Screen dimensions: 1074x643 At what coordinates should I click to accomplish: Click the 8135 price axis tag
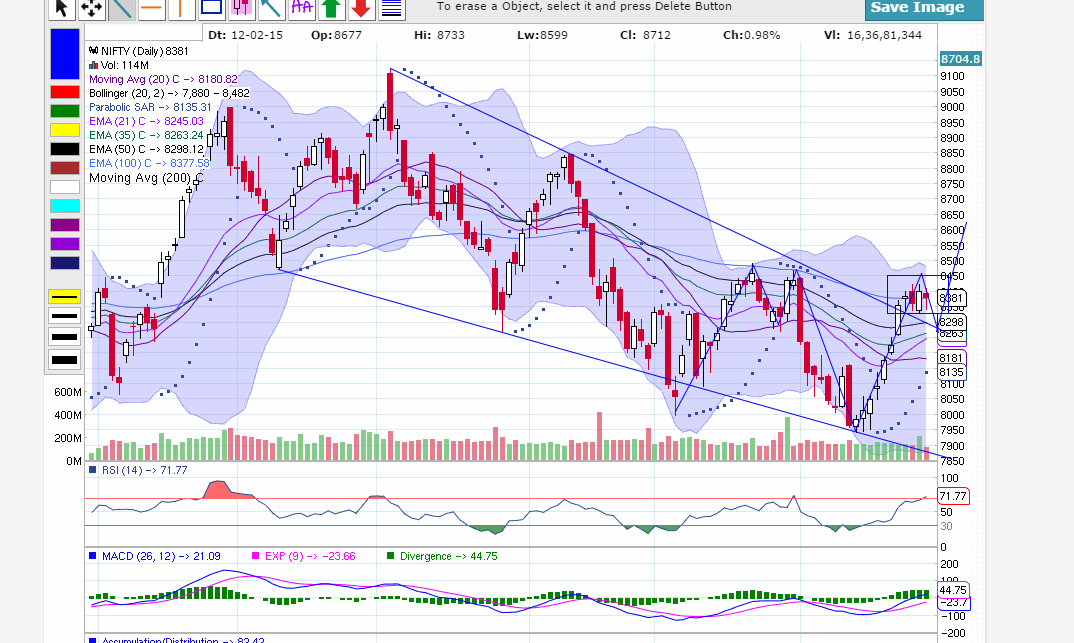point(951,373)
